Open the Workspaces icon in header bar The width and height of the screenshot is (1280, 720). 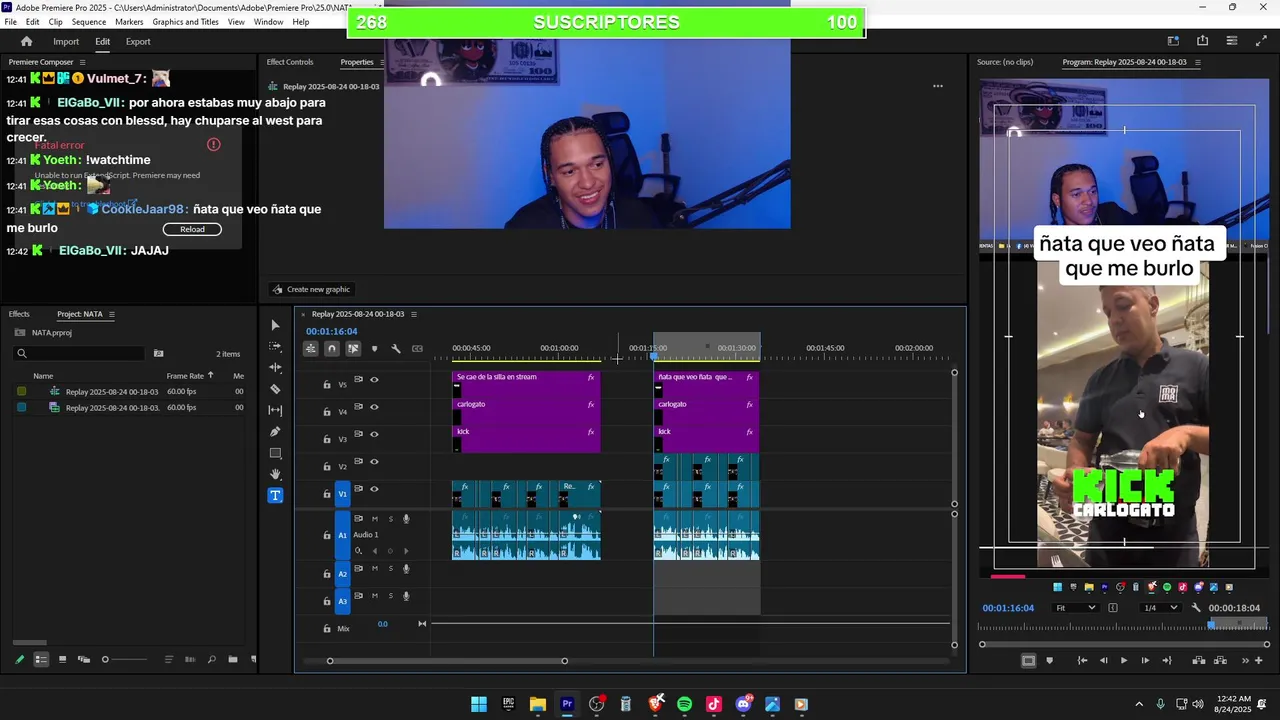pos(1173,41)
